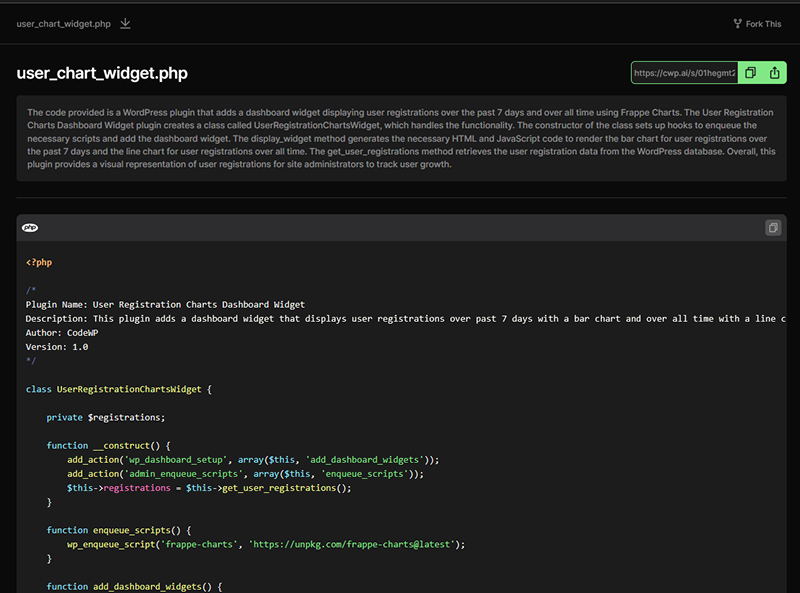Click the '$this->registrations' assignment line
The image size is (800, 593).
pos(209,488)
